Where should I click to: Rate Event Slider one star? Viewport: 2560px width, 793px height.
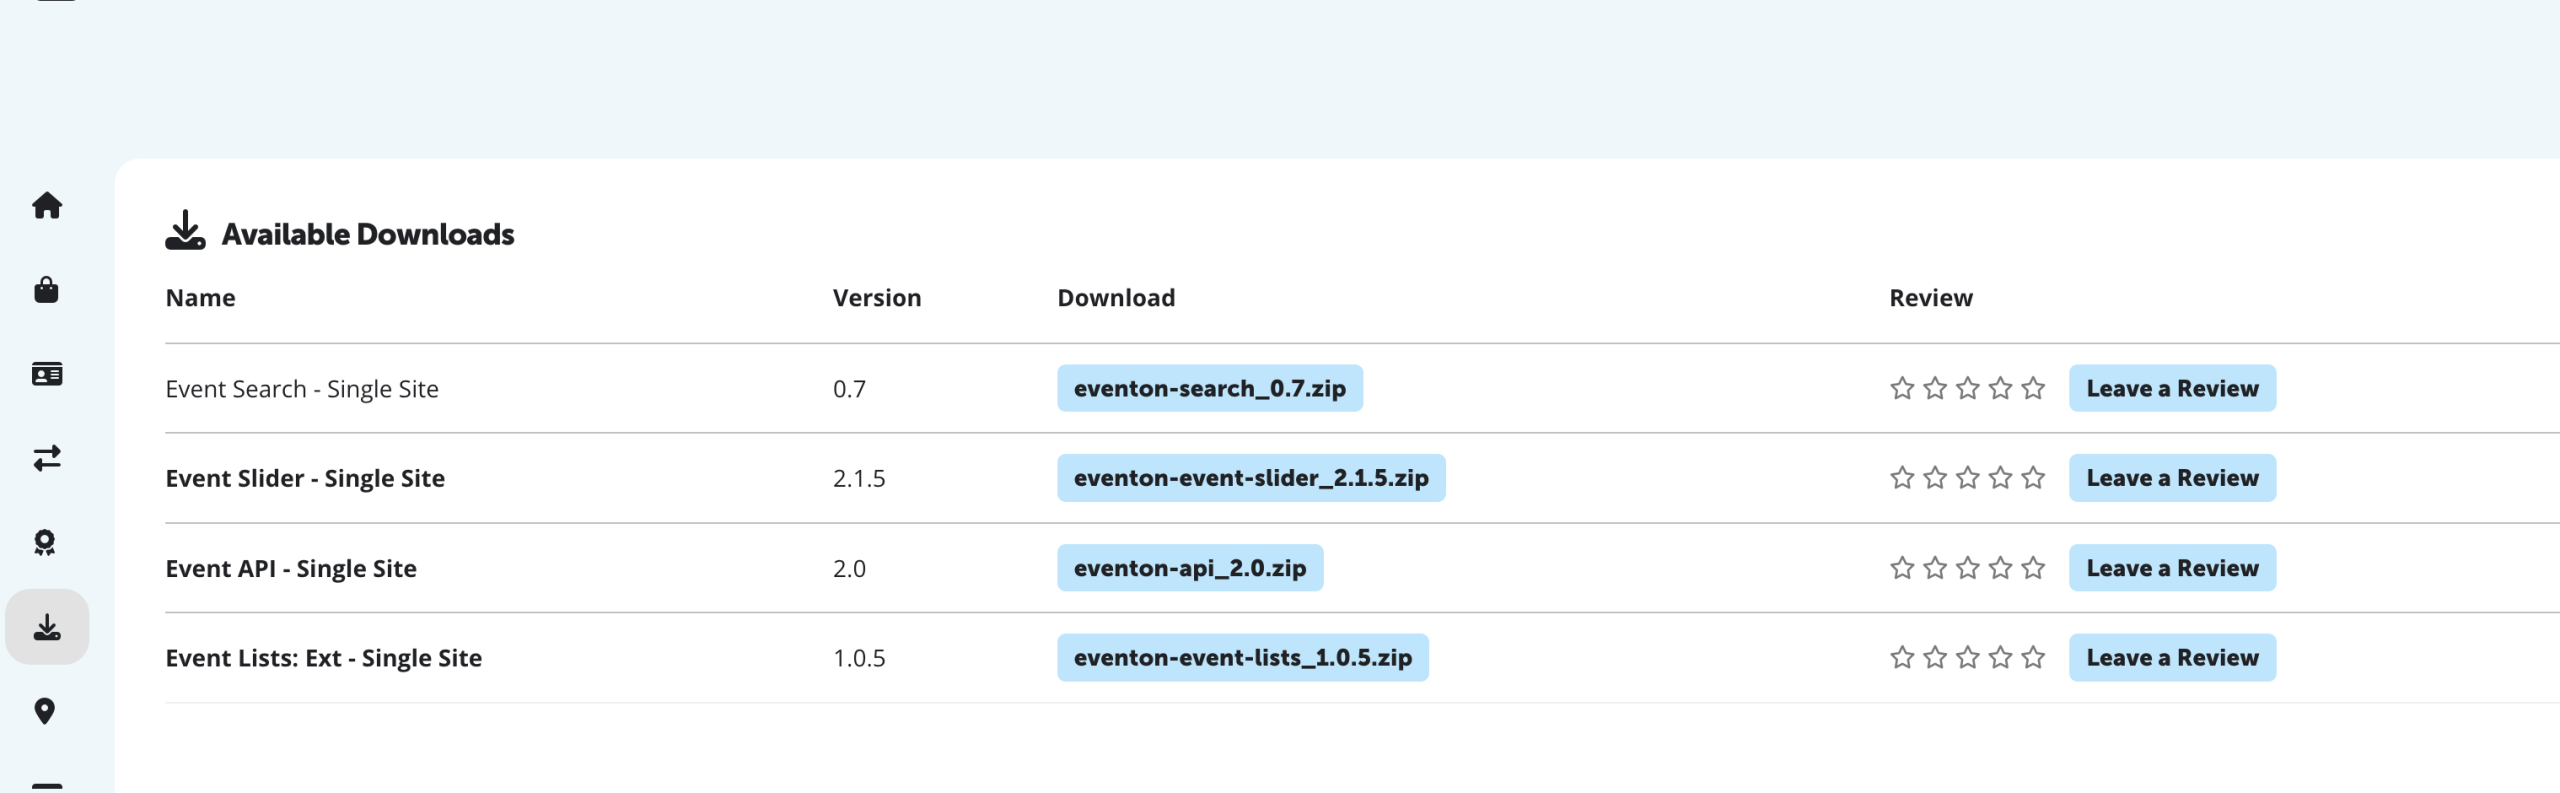(1902, 478)
